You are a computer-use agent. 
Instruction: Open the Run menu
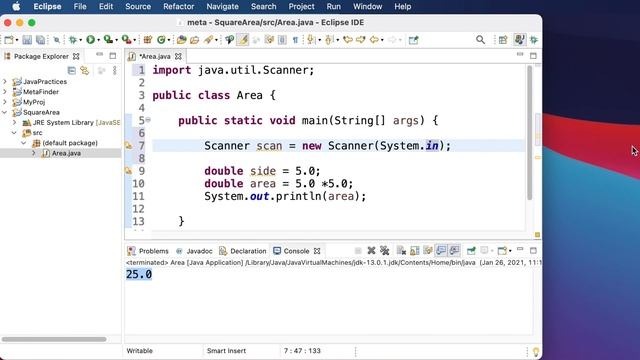click(333, 7)
